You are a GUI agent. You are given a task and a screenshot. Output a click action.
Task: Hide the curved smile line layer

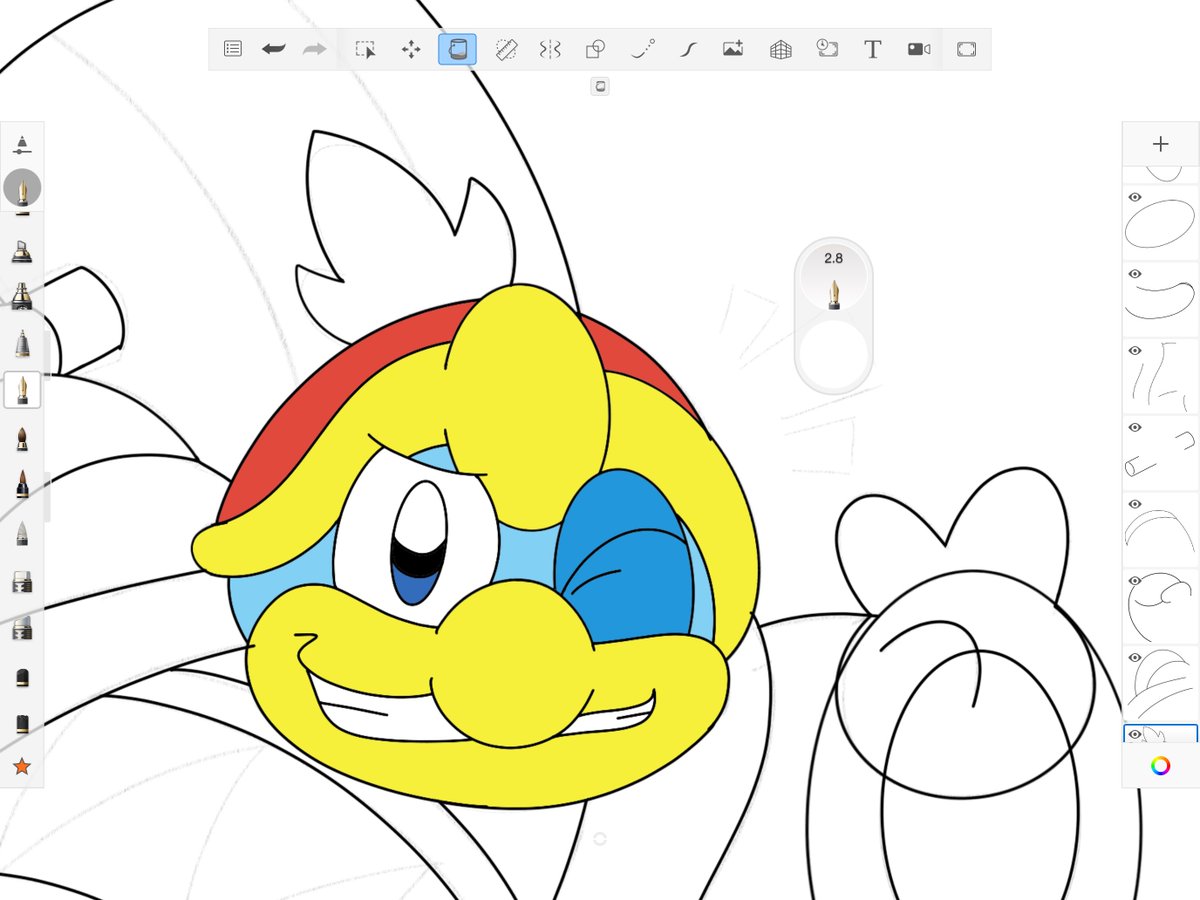point(1135,274)
